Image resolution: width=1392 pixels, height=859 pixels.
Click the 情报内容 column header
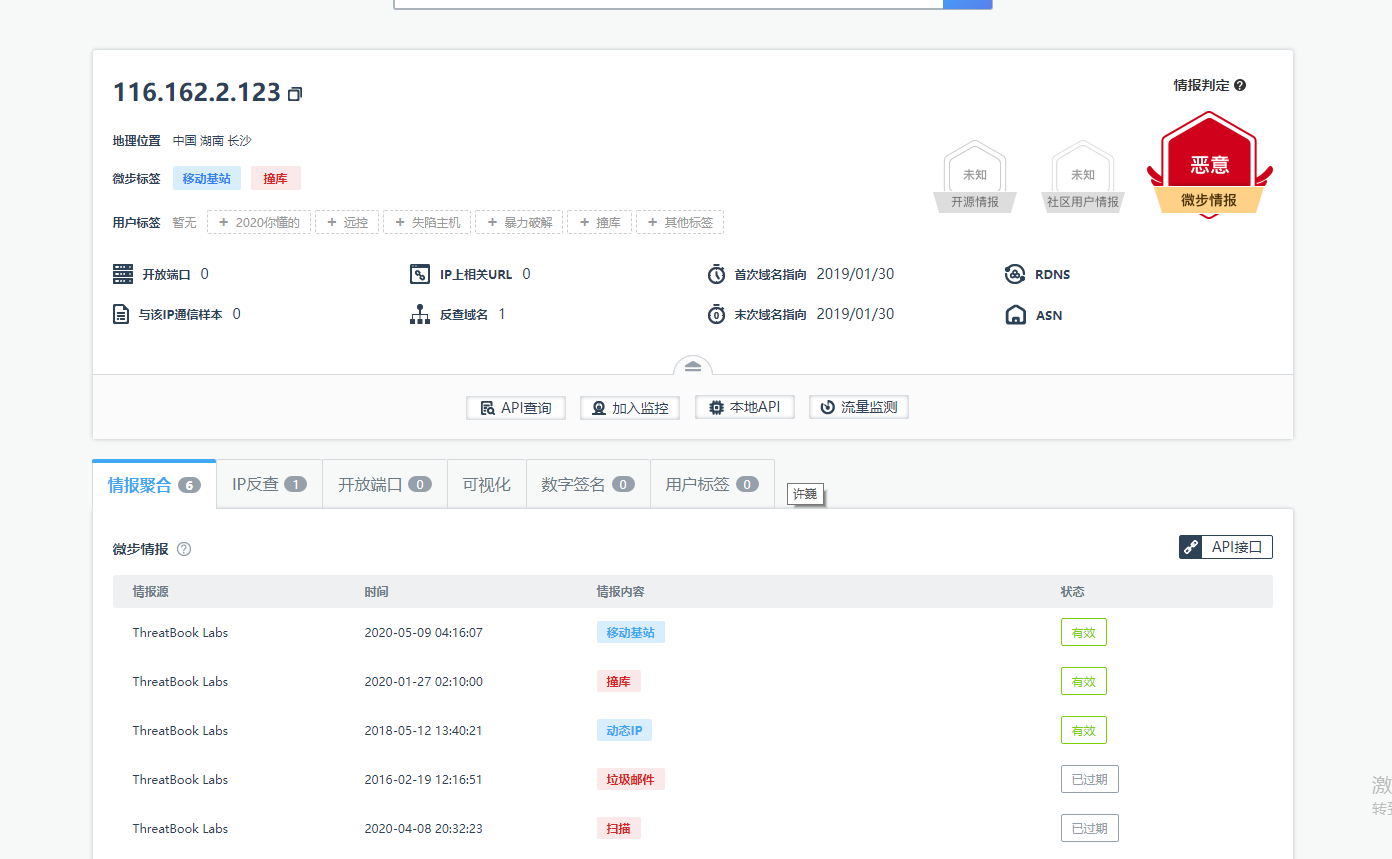click(x=621, y=592)
